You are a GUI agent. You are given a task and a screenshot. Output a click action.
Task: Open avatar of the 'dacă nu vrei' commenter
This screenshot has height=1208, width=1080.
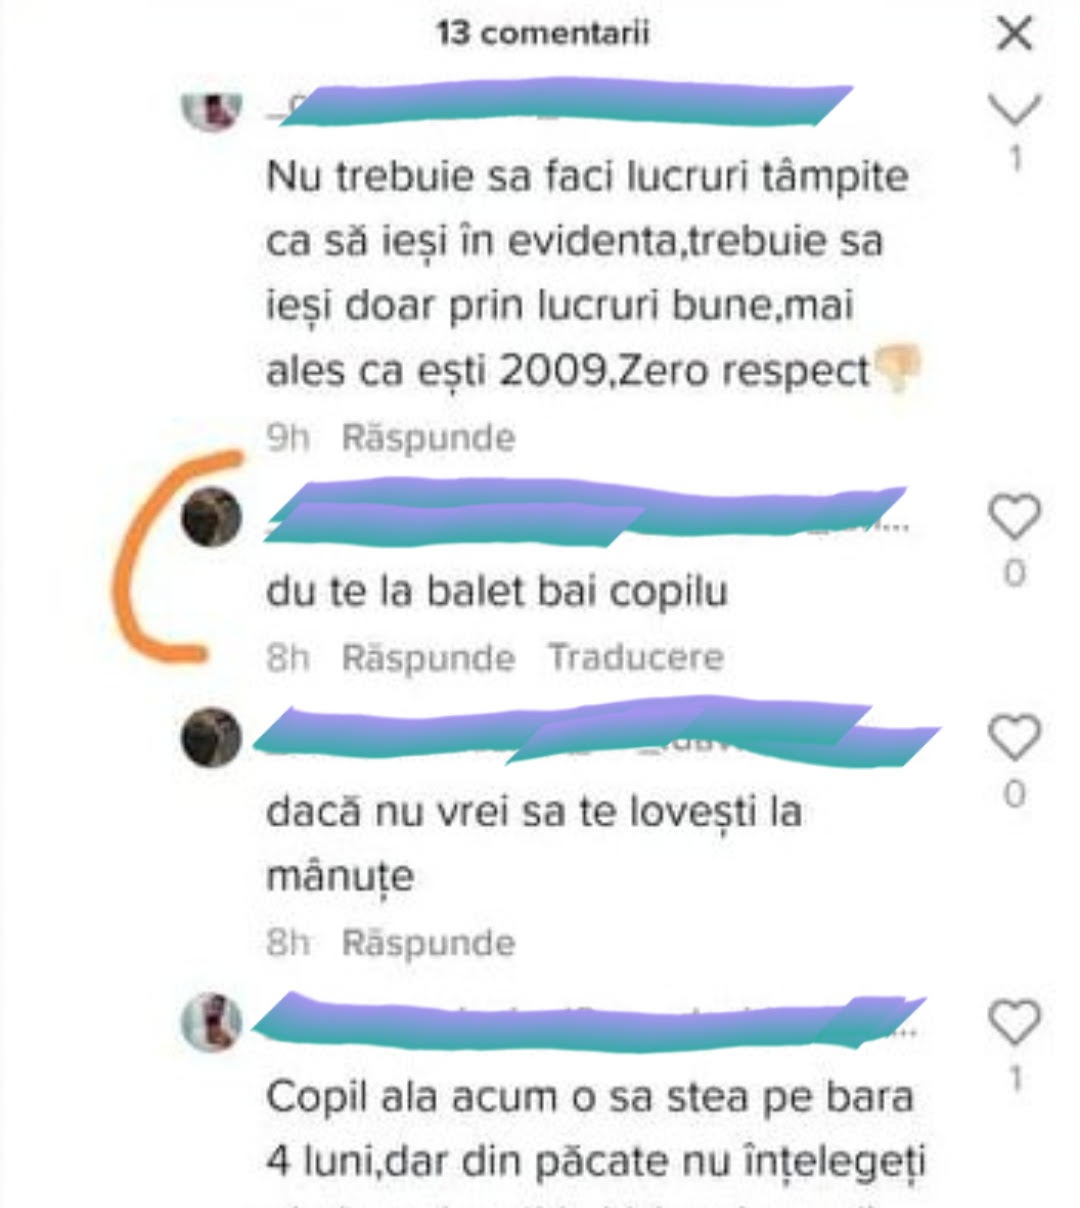point(212,737)
